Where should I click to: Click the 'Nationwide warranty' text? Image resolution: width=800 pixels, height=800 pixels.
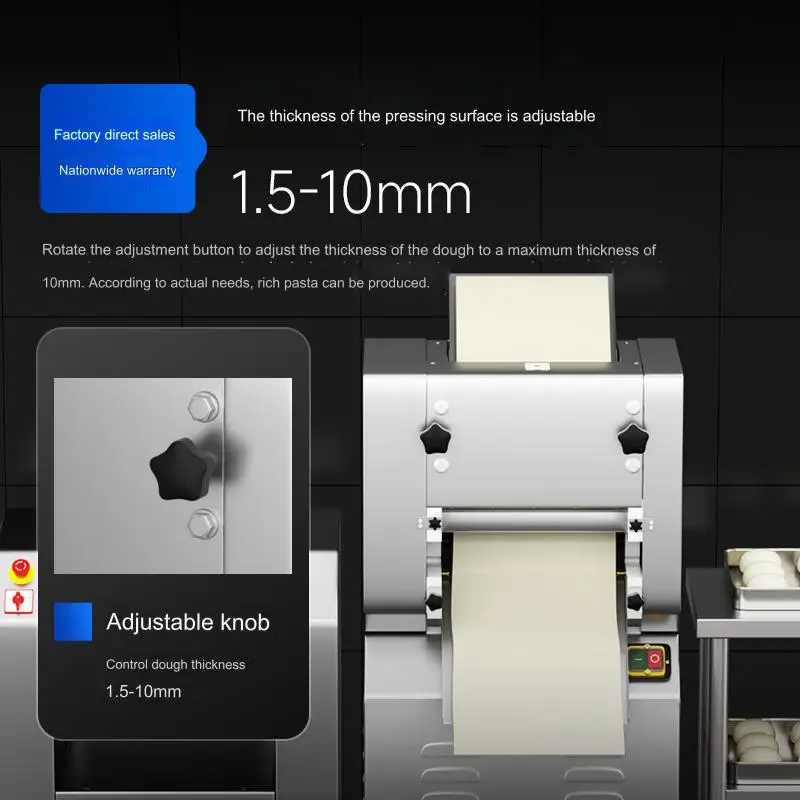[x=117, y=170]
